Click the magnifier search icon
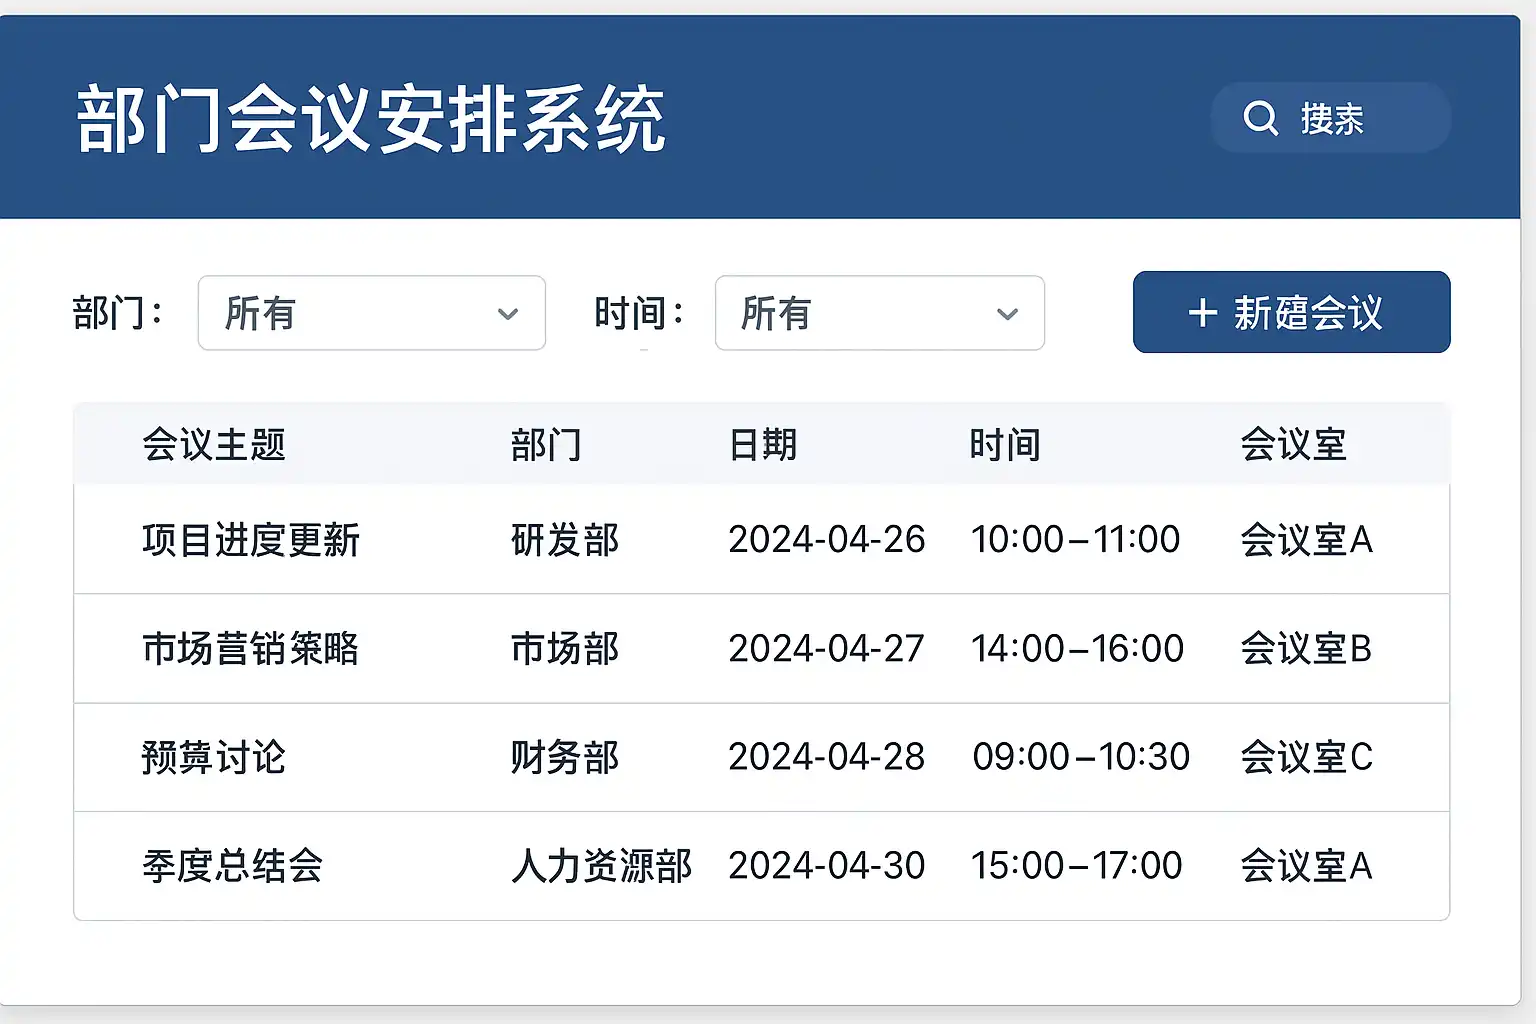The height and width of the screenshot is (1024, 1536). [x=1260, y=118]
